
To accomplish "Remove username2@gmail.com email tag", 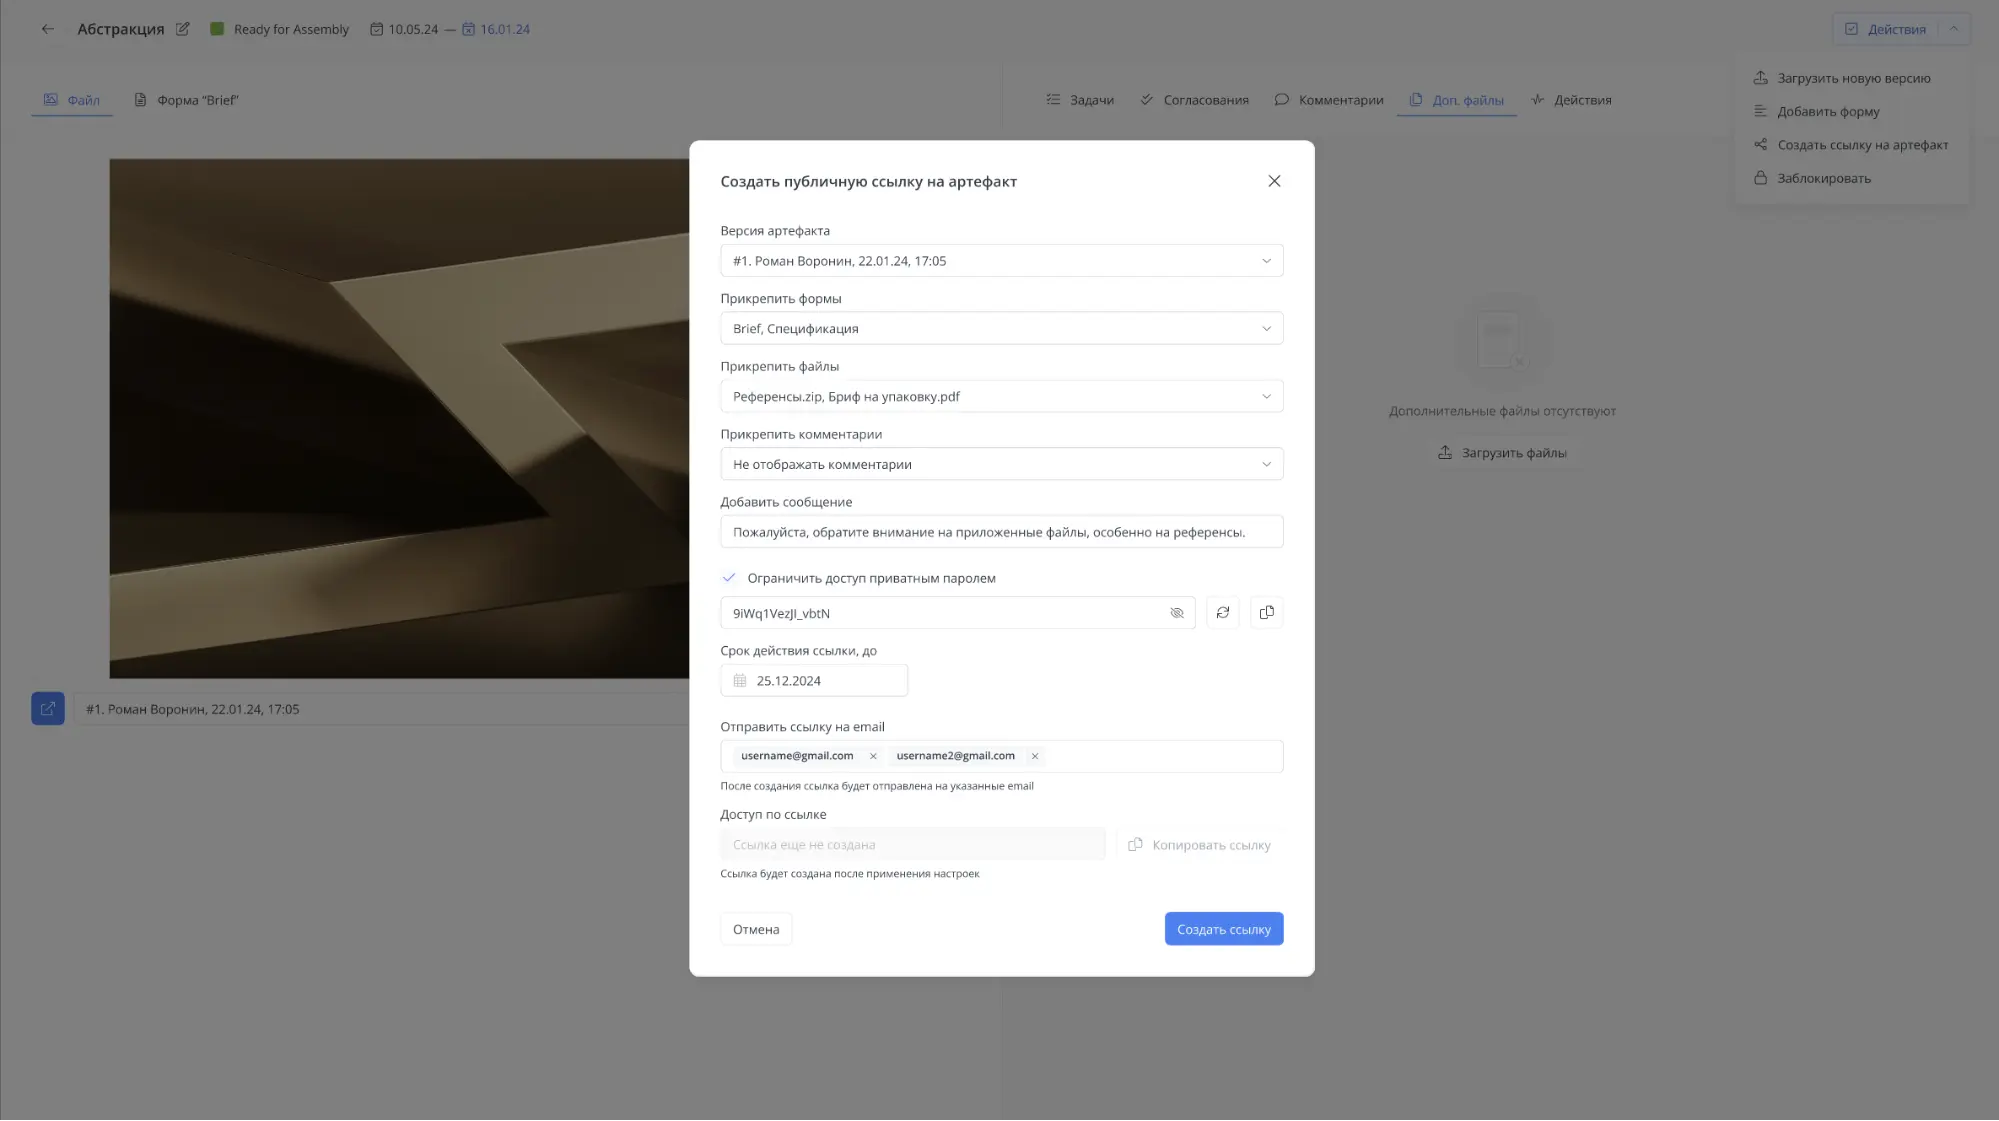I will [1034, 756].
